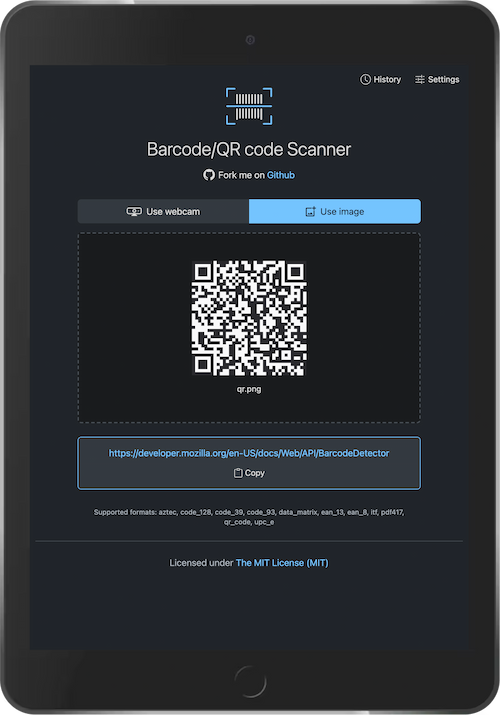The image size is (500, 715).
Task: Click the qr.png file name label
Action: click(x=249, y=389)
